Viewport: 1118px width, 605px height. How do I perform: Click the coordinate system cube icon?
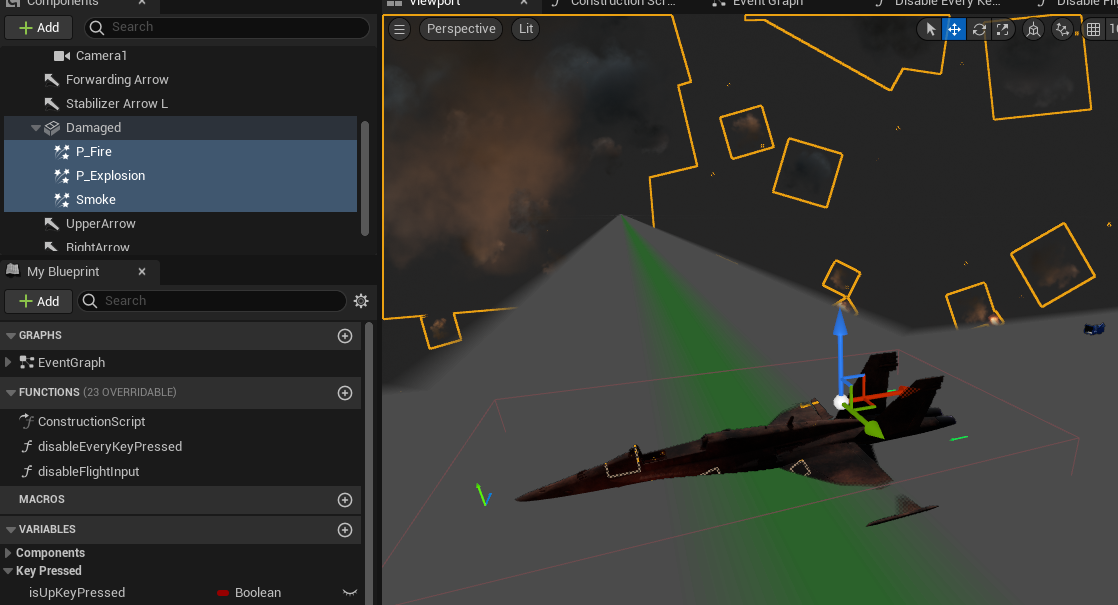(1033, 29)
